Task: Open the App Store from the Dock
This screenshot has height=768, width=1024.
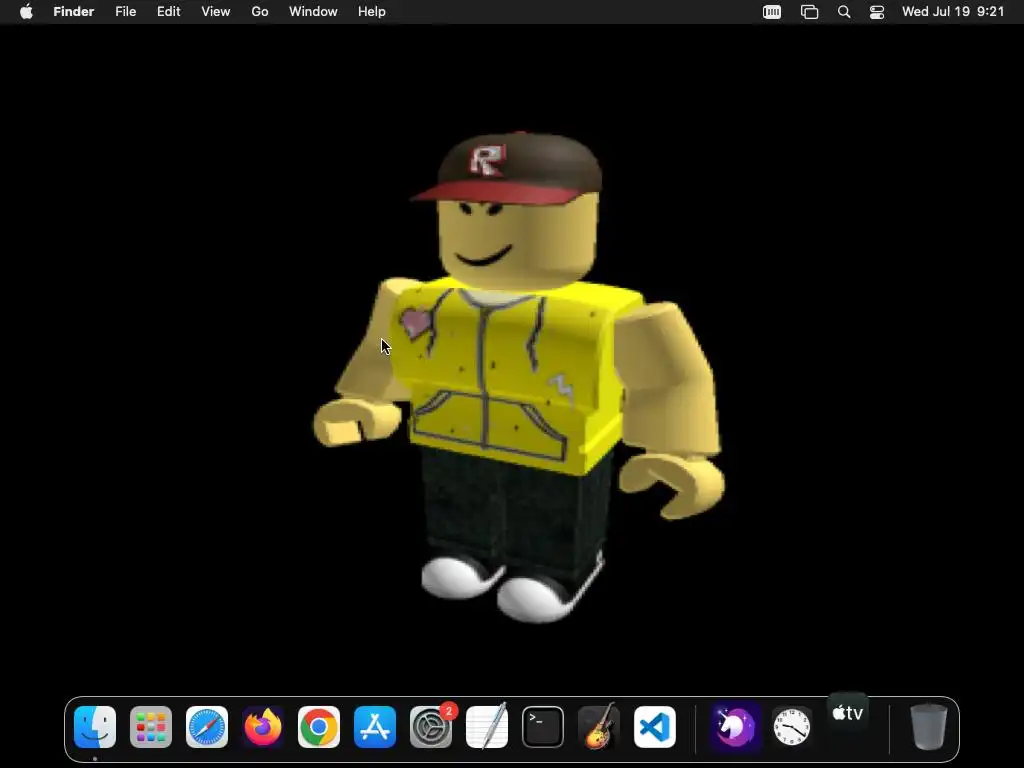Action: (x=375, y=727)
